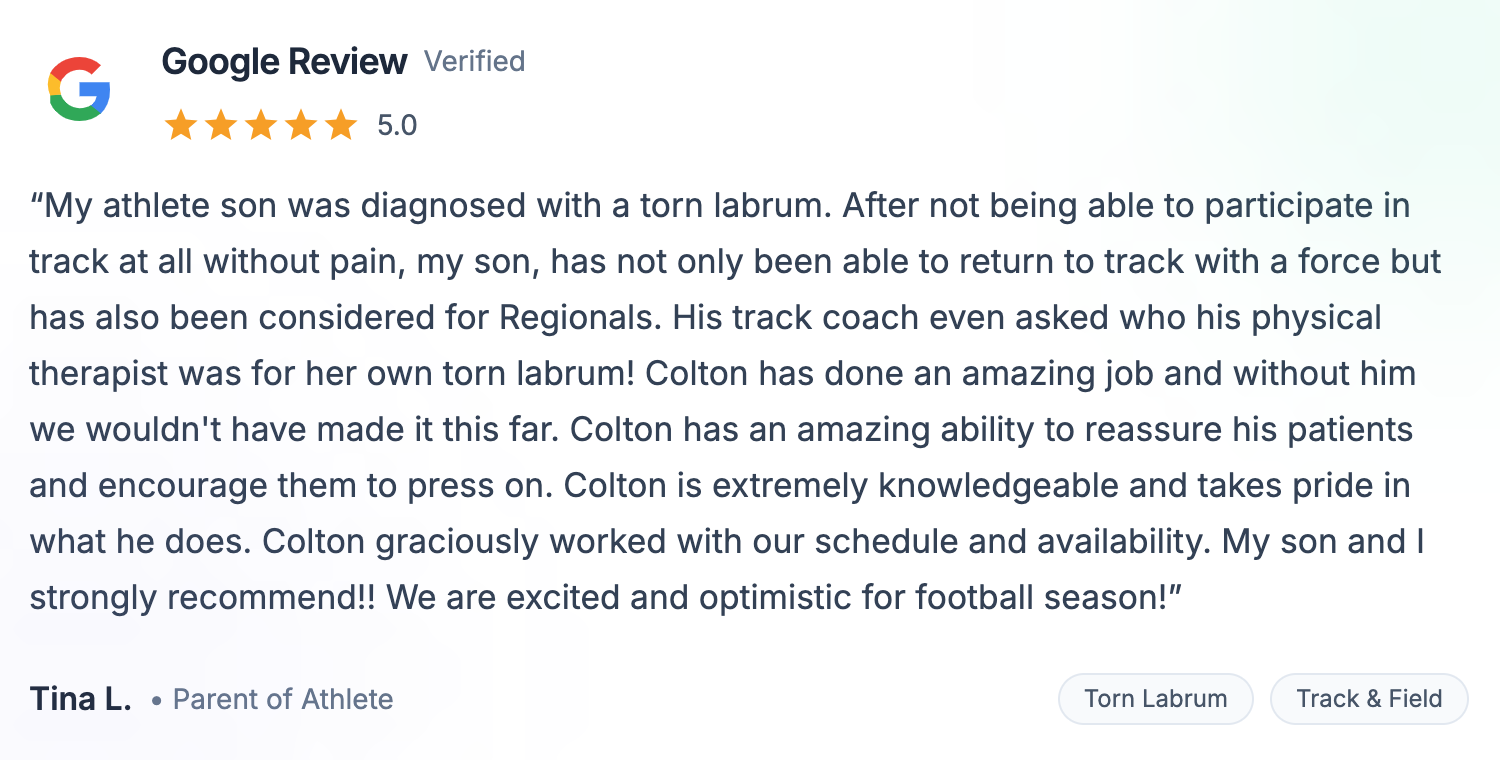Click reviewer name "Tina L."
This screenshot has height=760, width=1500.
(x=81, y=699)
